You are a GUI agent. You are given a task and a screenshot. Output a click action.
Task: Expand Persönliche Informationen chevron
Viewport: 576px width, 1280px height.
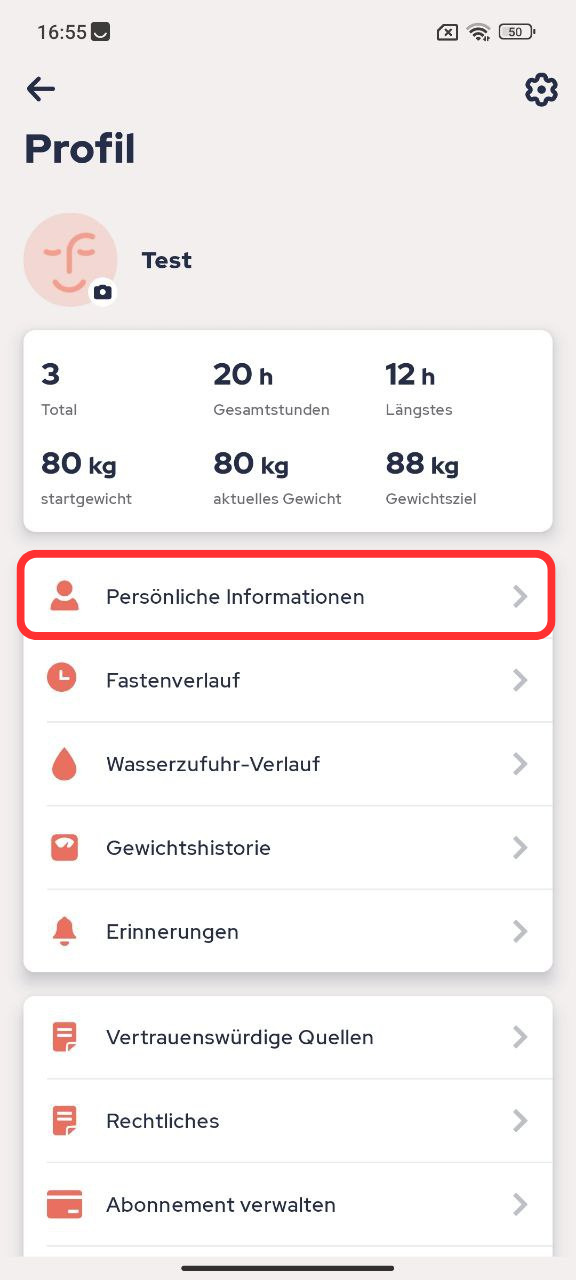pyautogui.click(x=520, y=597)
